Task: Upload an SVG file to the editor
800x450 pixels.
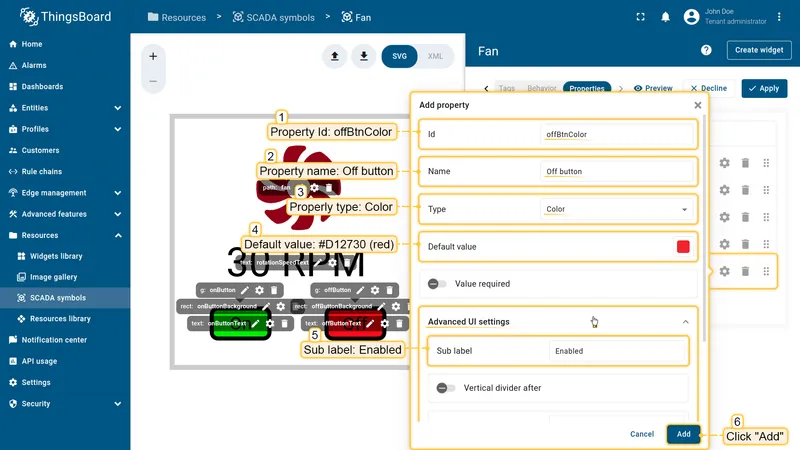Action: [335, 56]
